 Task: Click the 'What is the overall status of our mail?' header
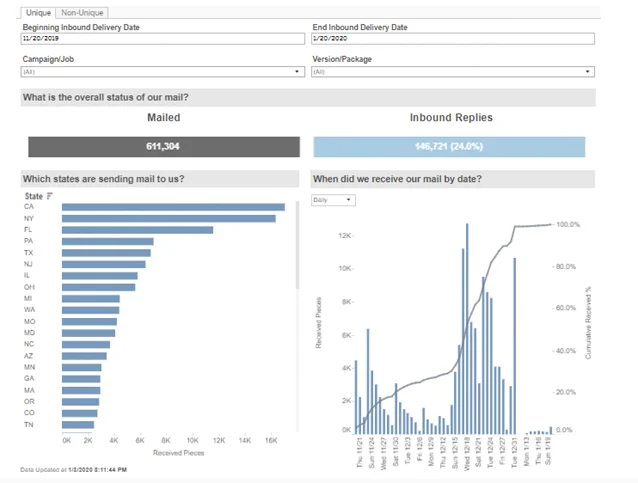point(106,98)
